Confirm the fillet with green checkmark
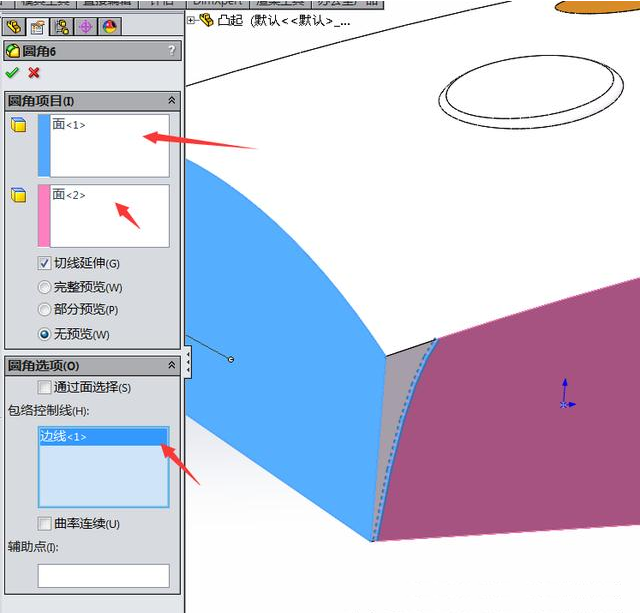The width and height of the screenshot is (640, 613). [x=12, y=73]
